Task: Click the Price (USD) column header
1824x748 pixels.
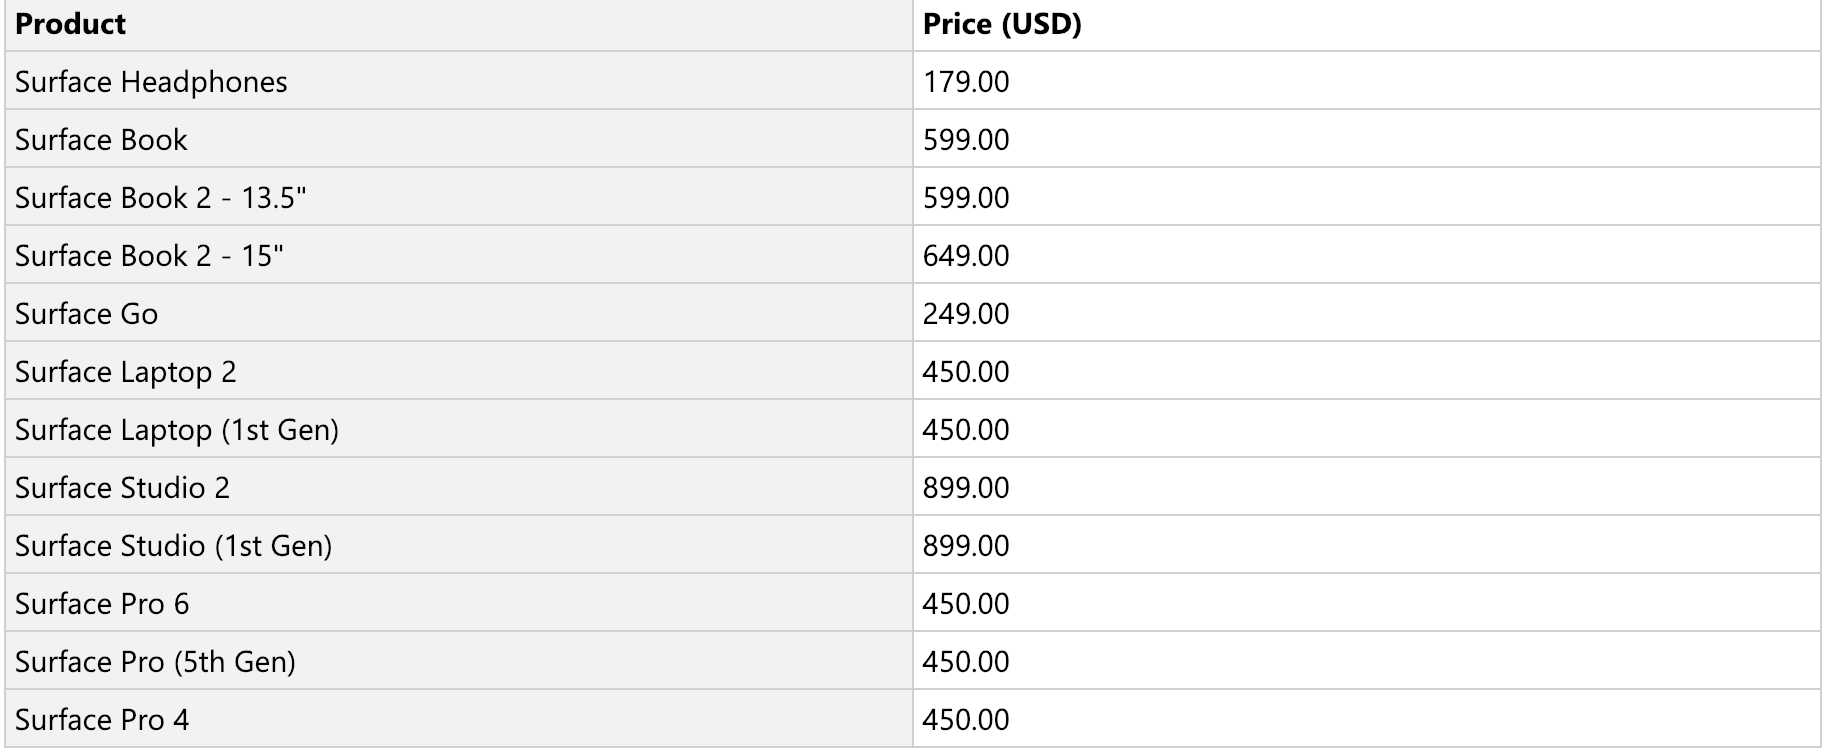Action: [1367, 25]
